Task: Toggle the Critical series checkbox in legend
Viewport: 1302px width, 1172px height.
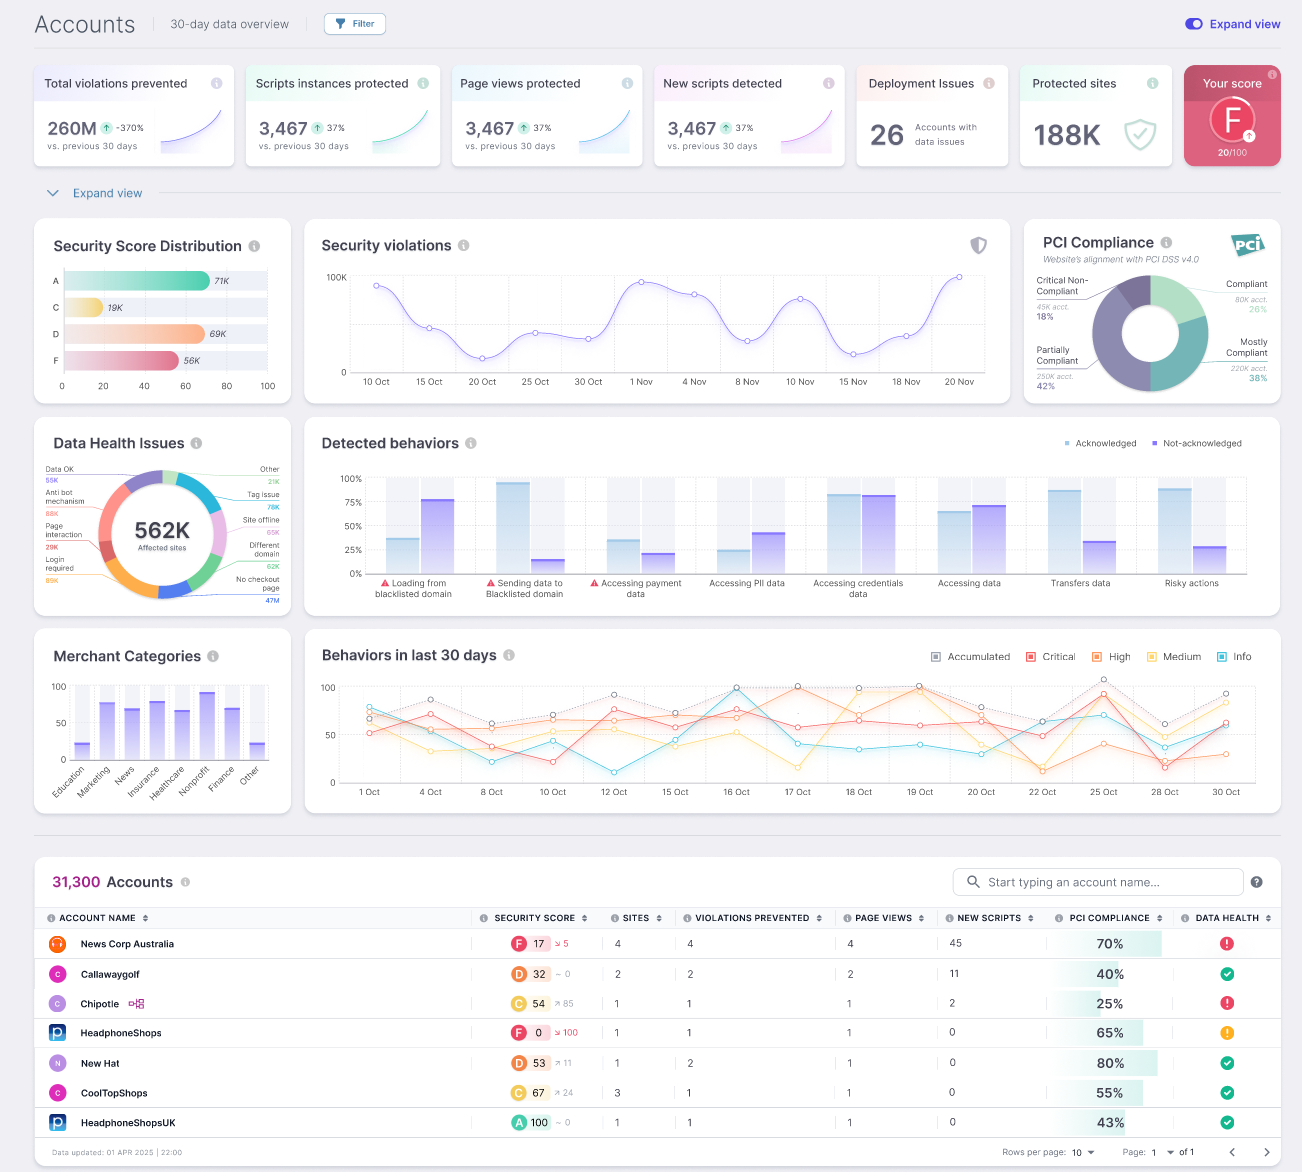Action: (1031, 657)
